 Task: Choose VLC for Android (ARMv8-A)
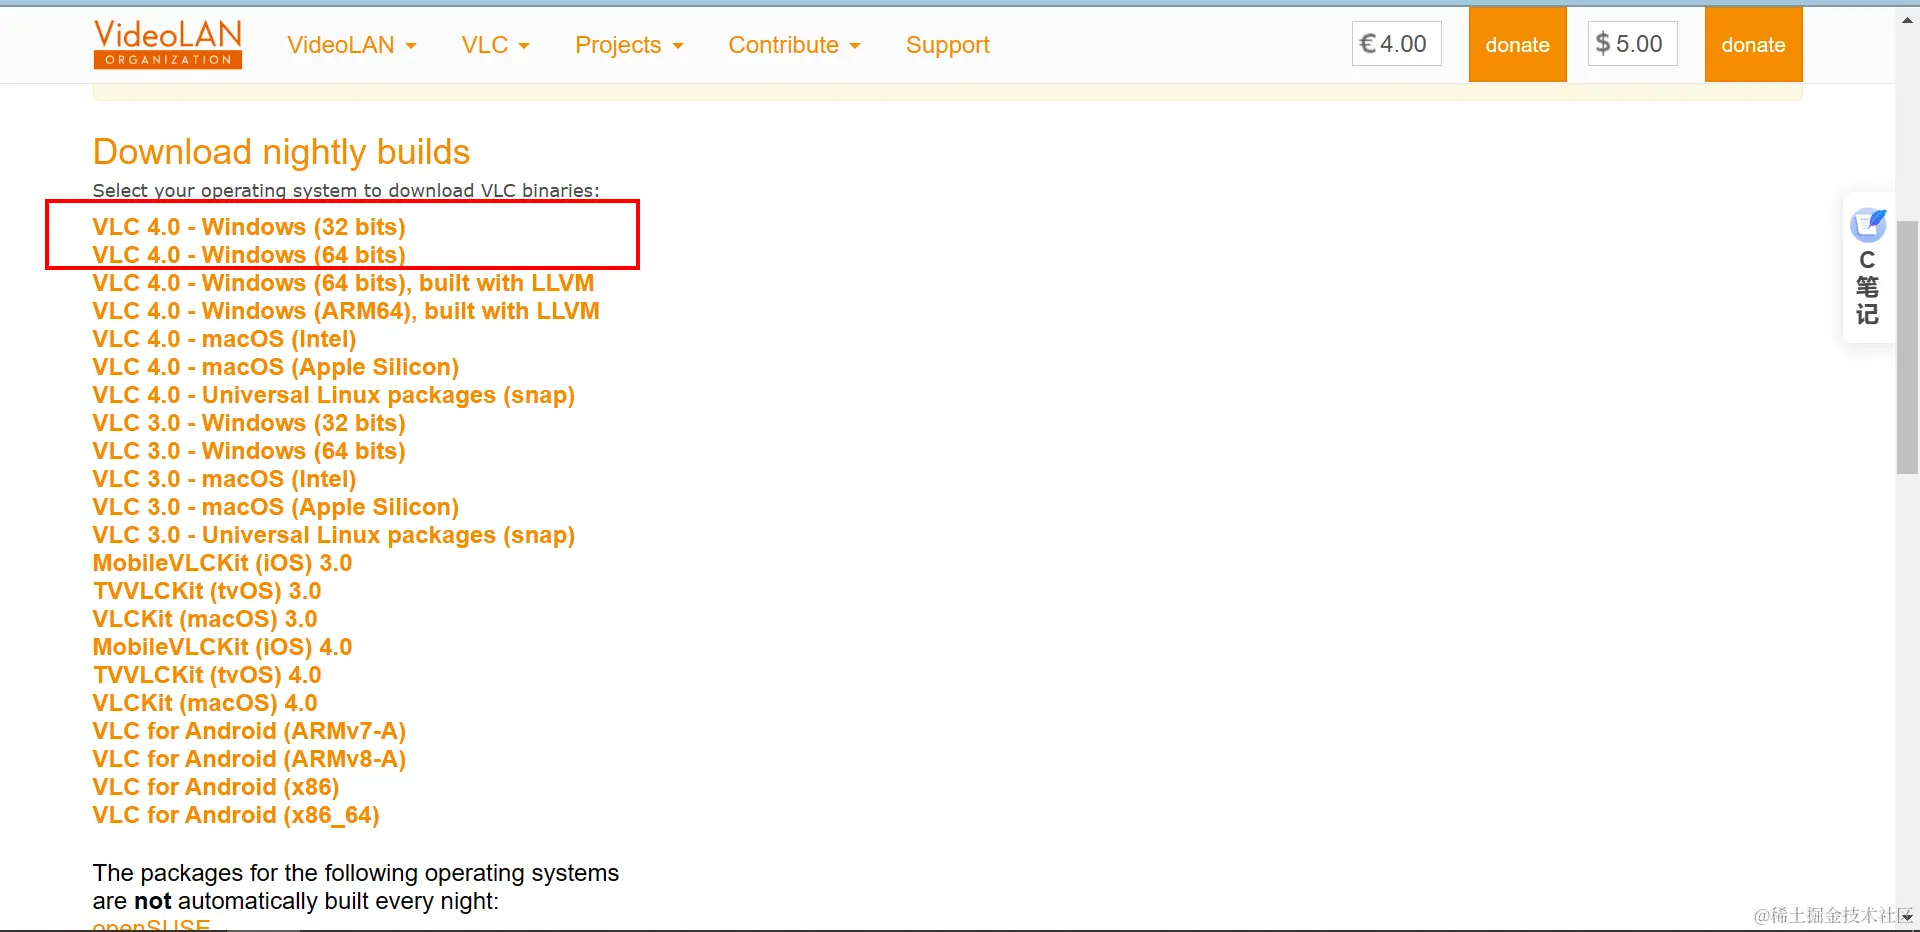click(249, 759)
